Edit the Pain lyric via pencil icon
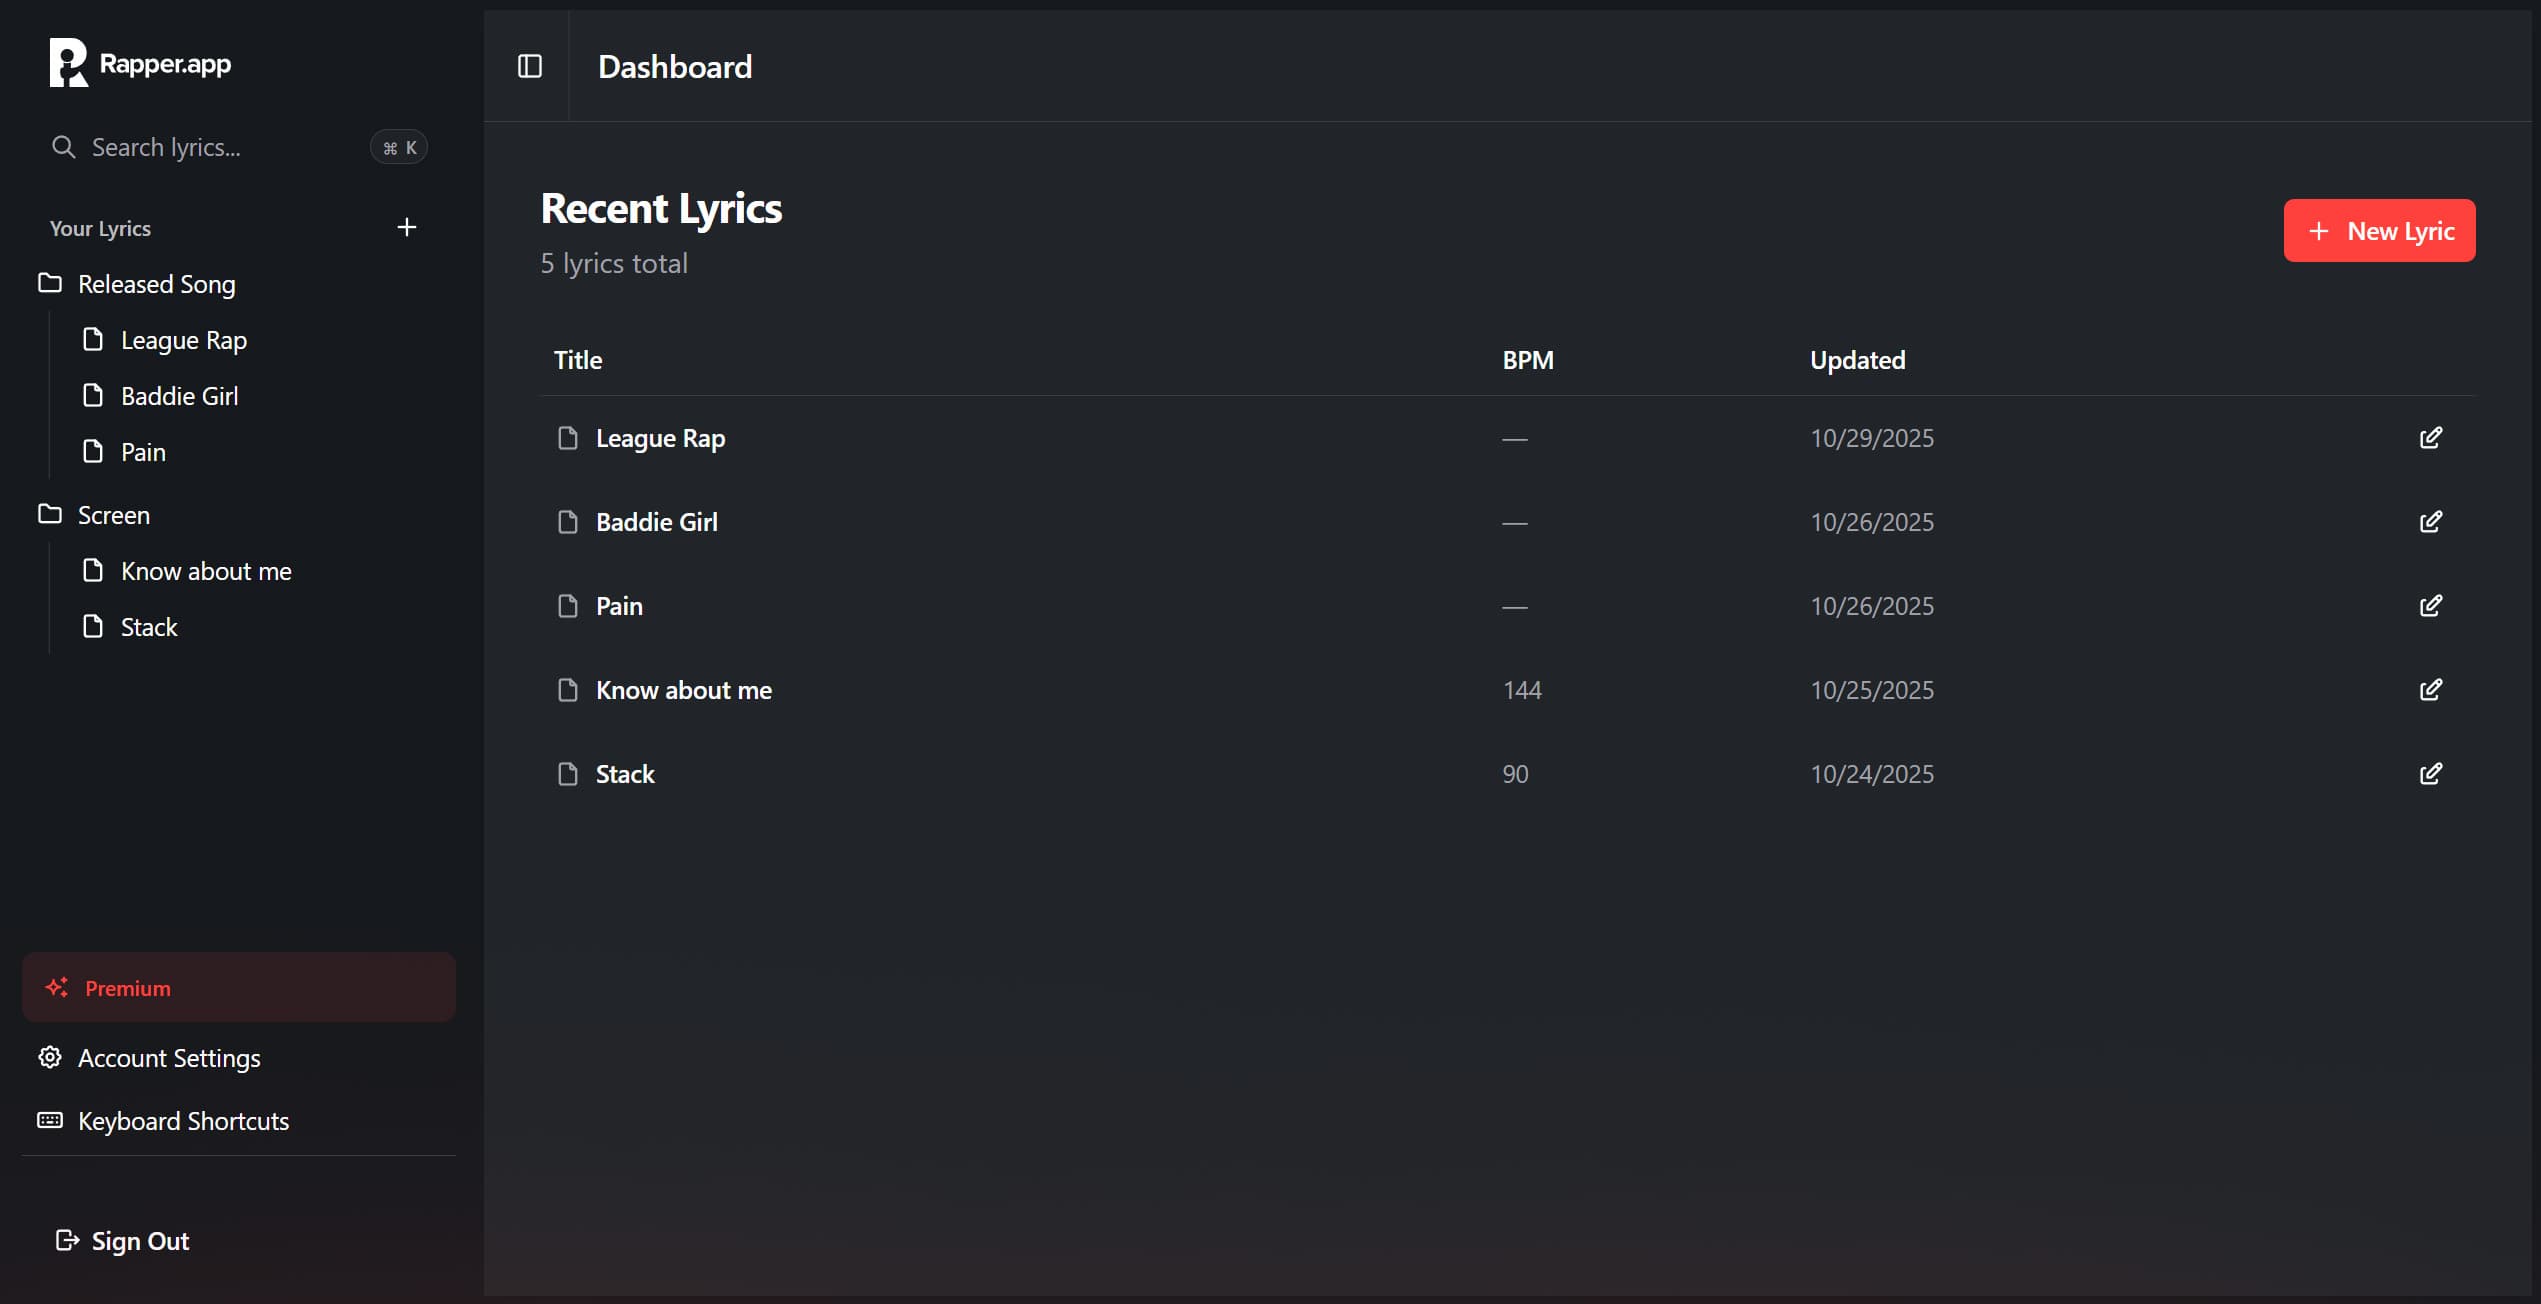 click(x=2430, y=606)
